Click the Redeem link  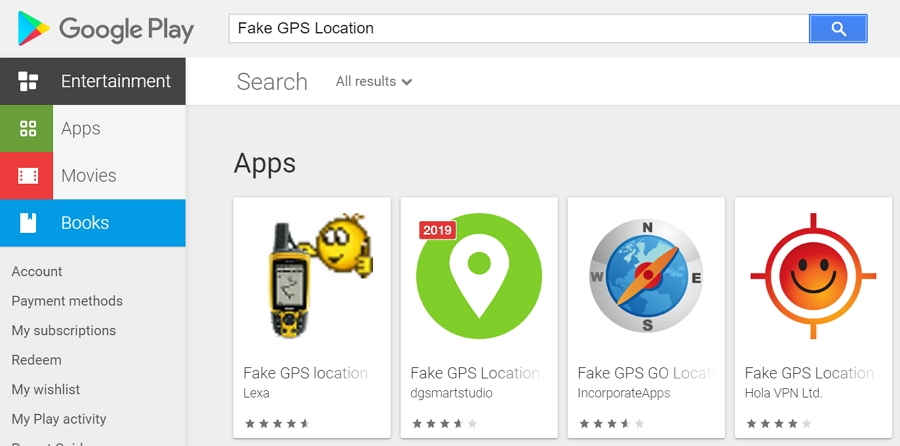coord(37,360)
